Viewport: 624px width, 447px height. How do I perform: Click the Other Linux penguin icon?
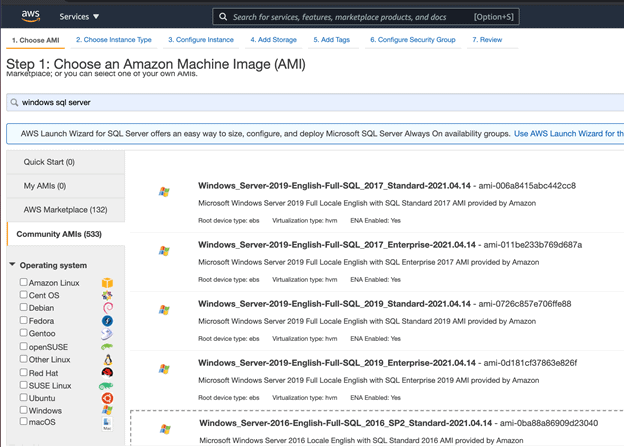(x=108, y=360)
